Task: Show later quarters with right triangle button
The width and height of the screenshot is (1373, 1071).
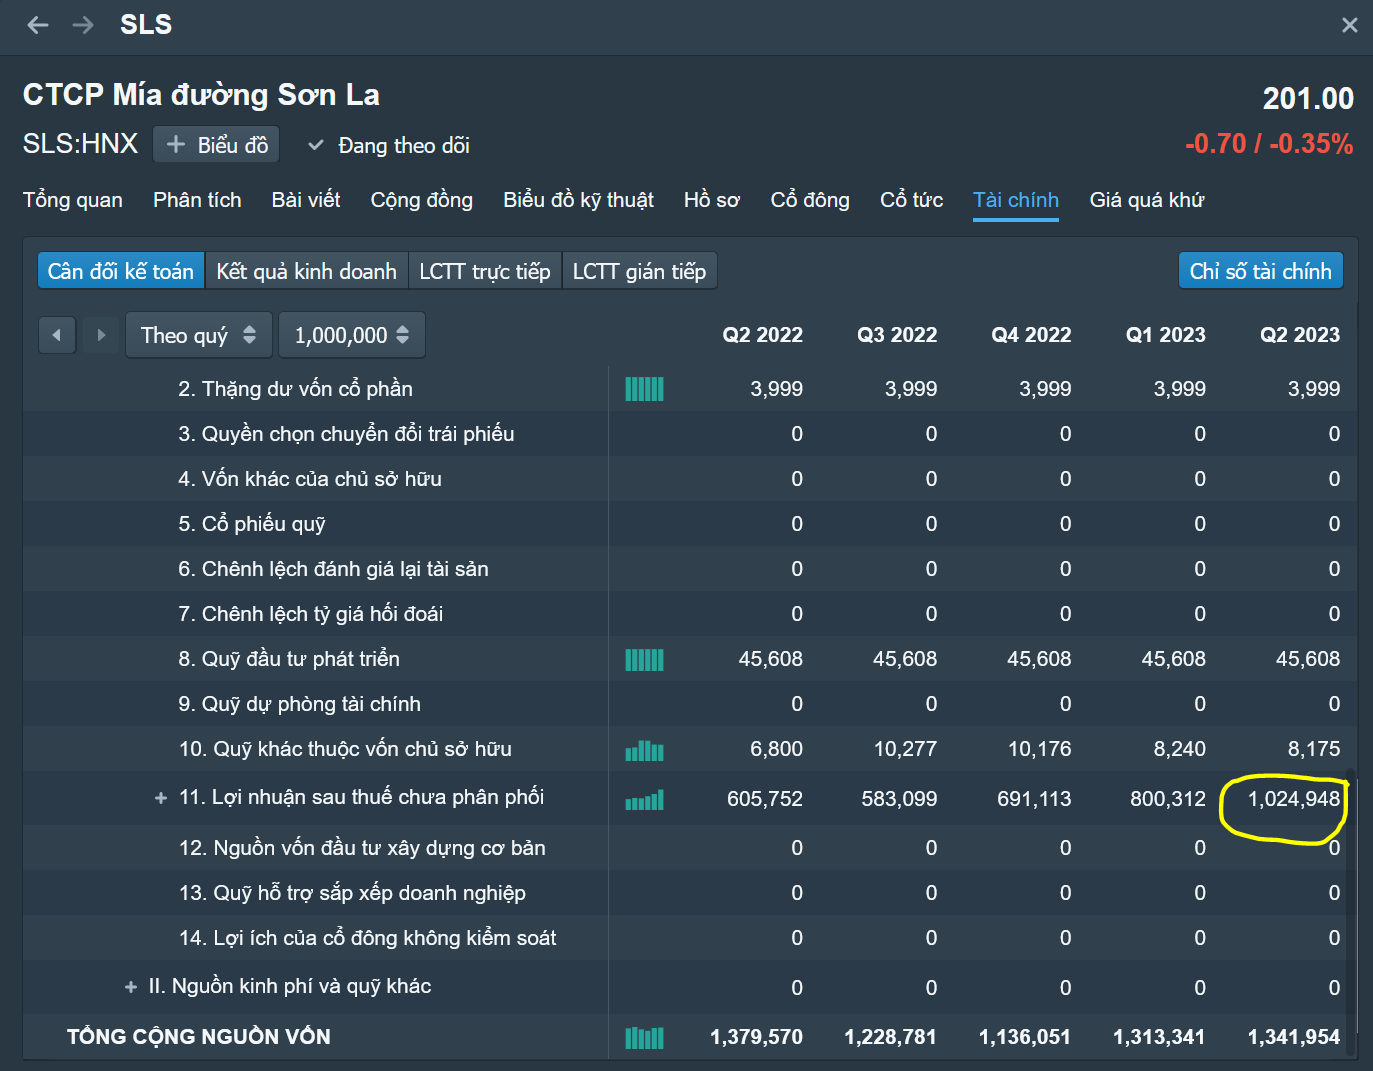Action: [100, 335]
